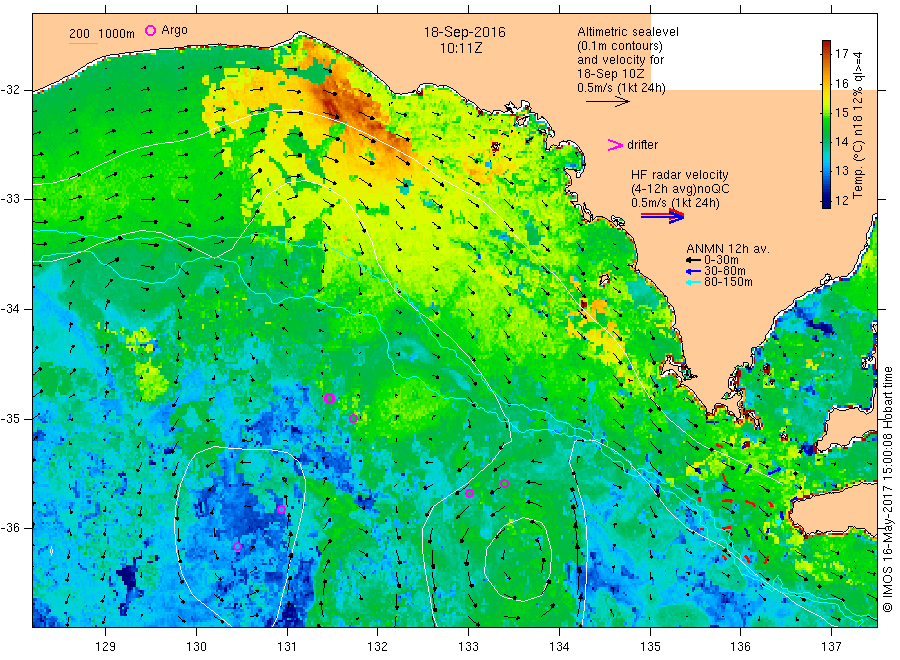Click the '-36' latitude axis label
The width and height of the screenshot is (900, 660).
coord(10,527)
